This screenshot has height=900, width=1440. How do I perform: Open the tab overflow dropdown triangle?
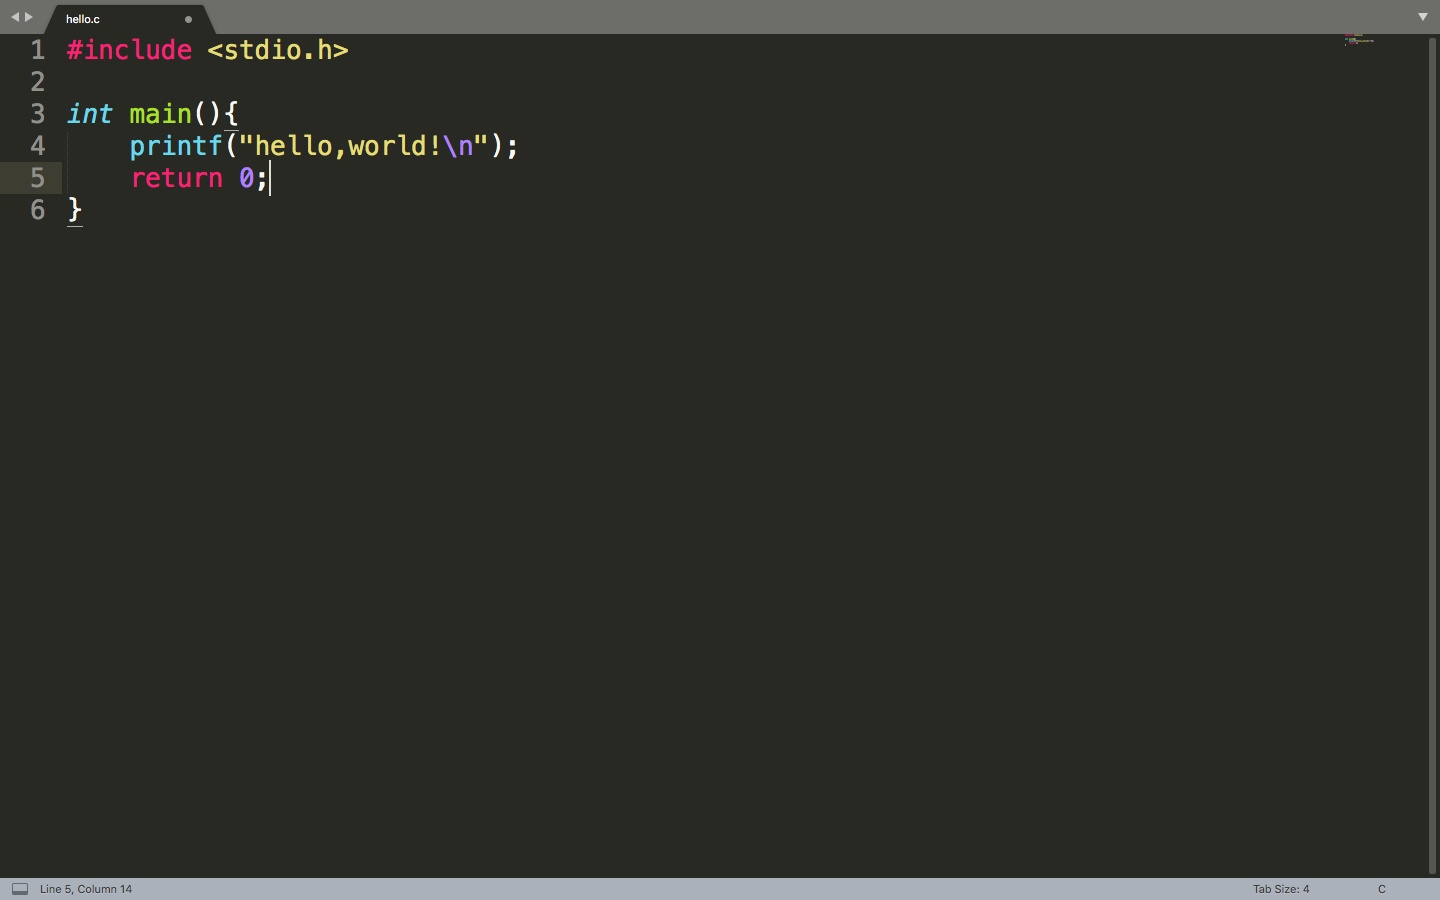click(x=1423, y=17)
